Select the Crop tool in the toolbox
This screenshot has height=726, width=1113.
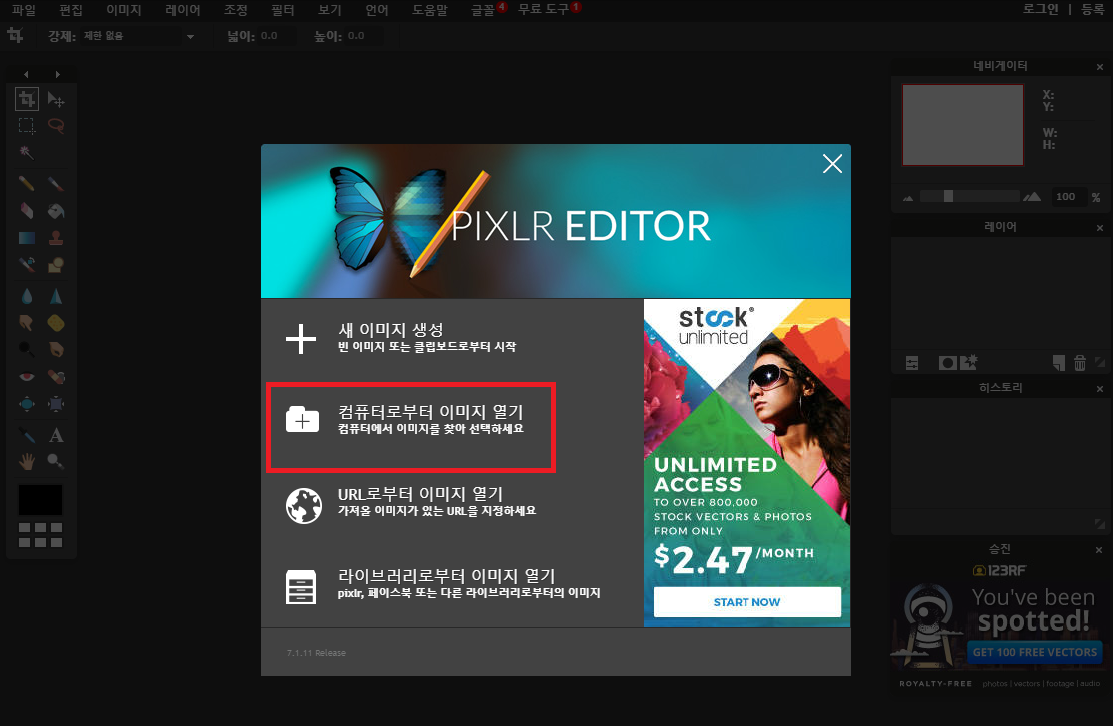pos(27,99)
